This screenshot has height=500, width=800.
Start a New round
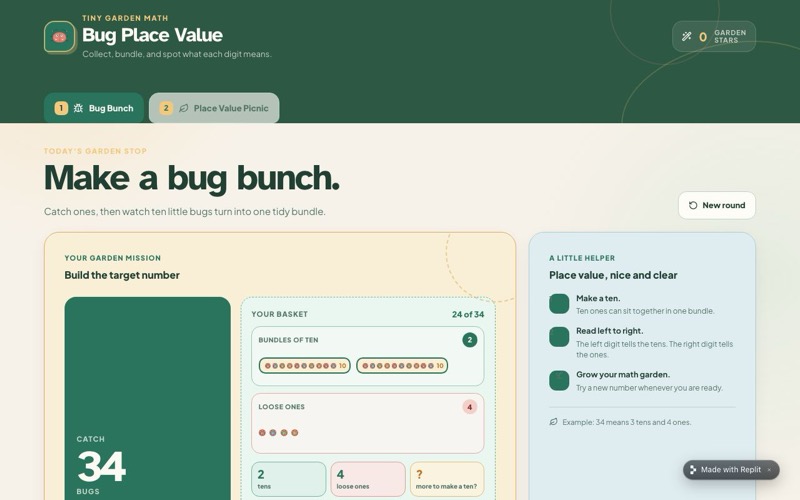coord(717,205)
